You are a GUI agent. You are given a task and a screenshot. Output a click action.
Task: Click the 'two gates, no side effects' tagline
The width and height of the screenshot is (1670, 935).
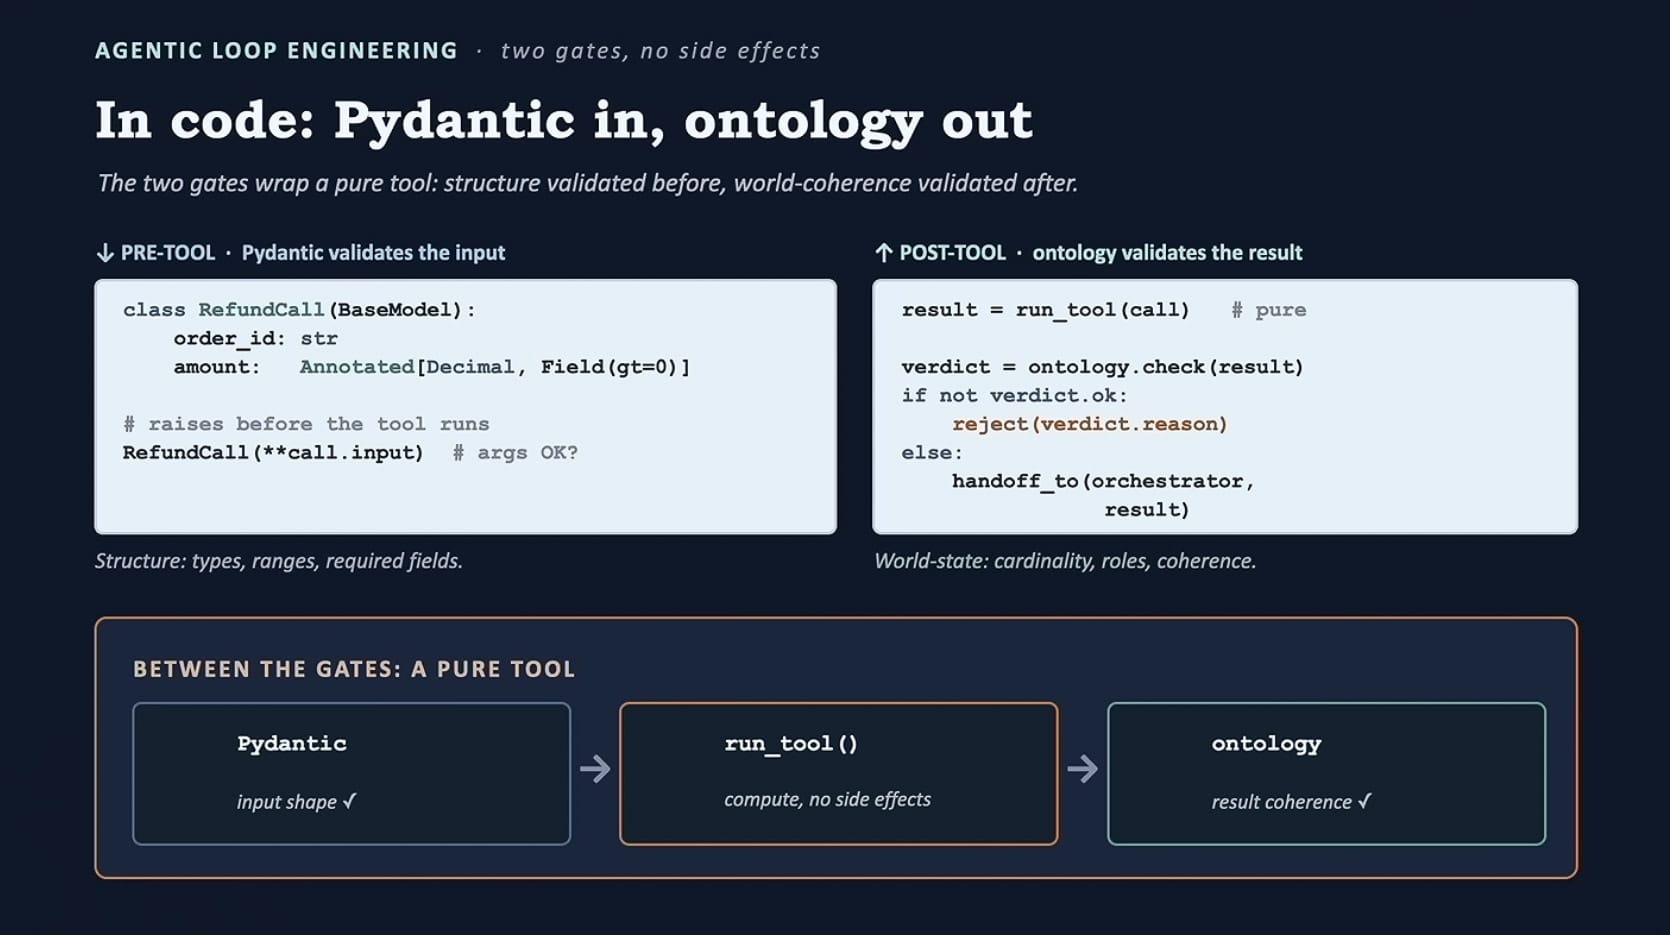click(x=660, y=51)
